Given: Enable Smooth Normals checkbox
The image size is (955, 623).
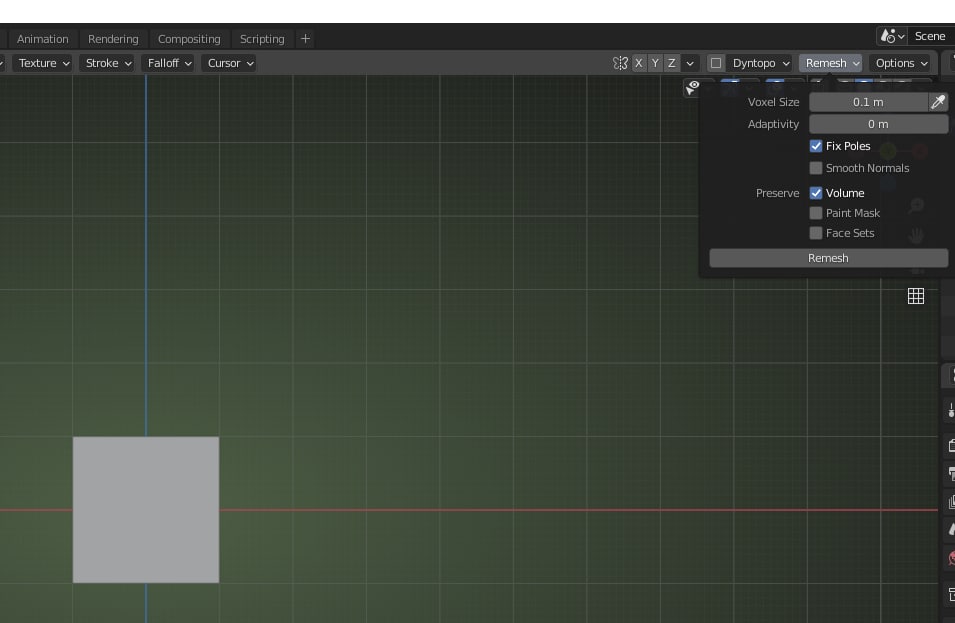Looking at the screenshot, I should click(x=816, y=168).
